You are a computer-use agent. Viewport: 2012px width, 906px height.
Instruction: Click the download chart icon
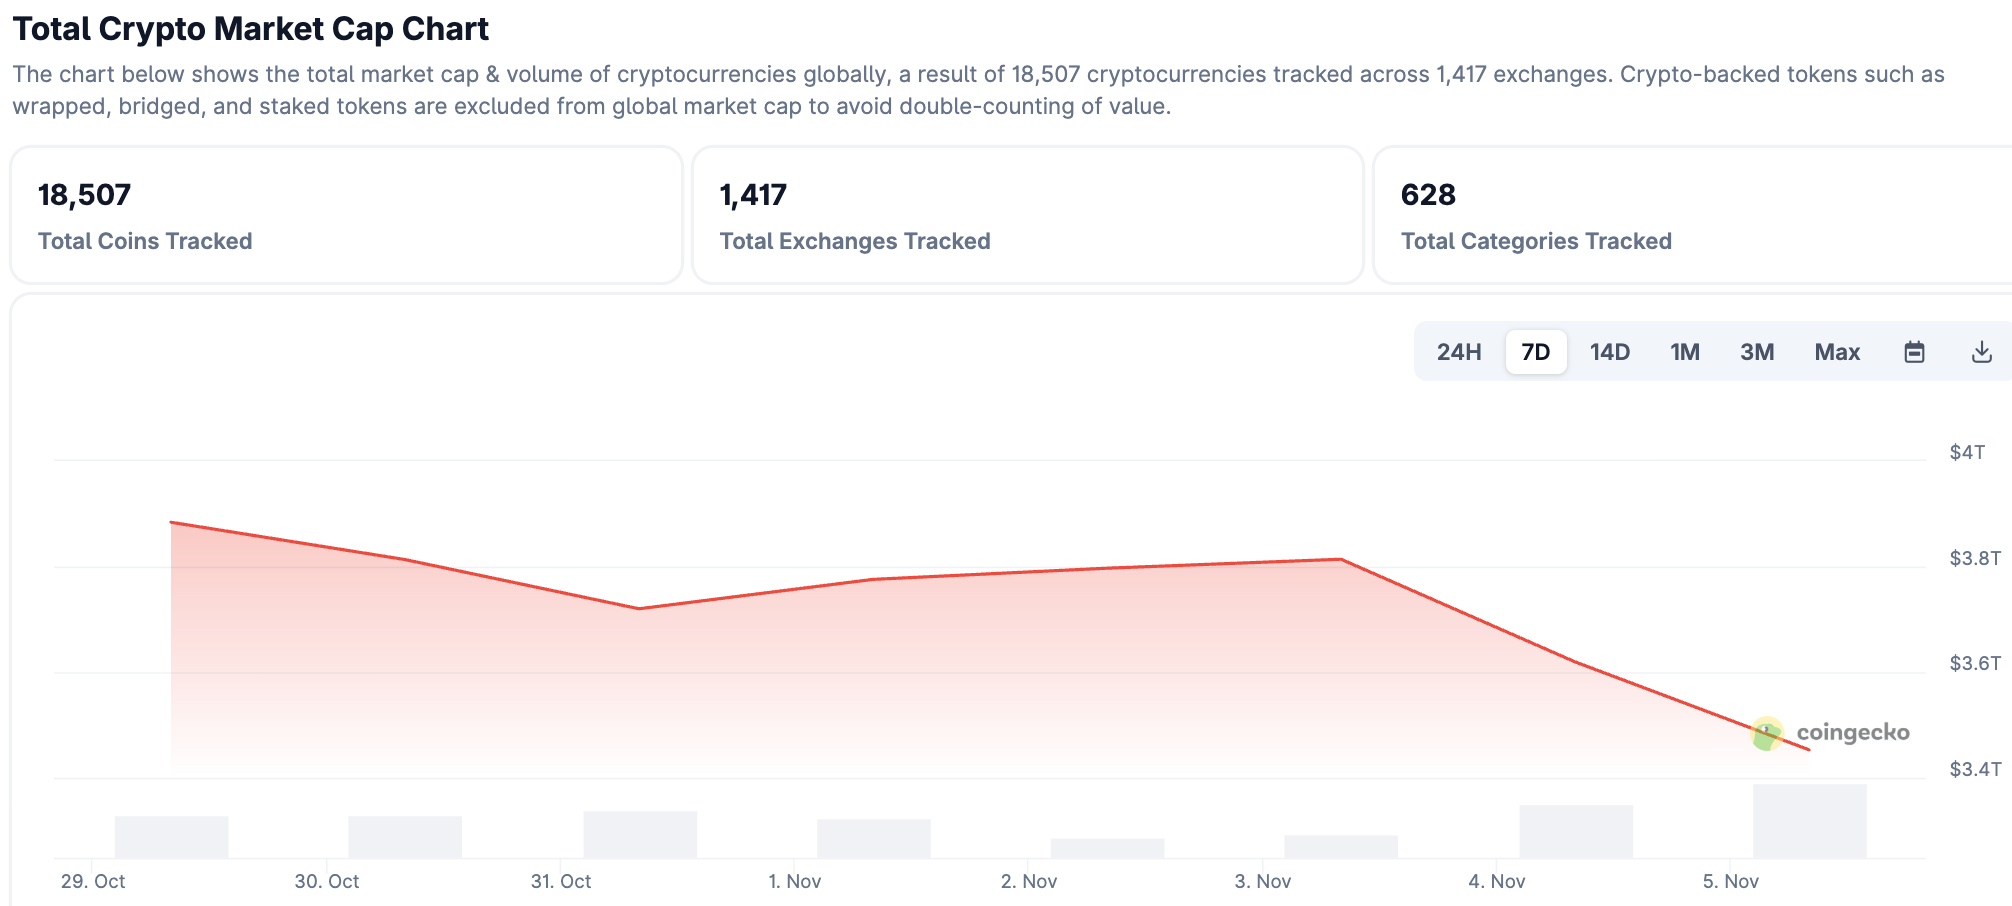tap(1981, 352)
